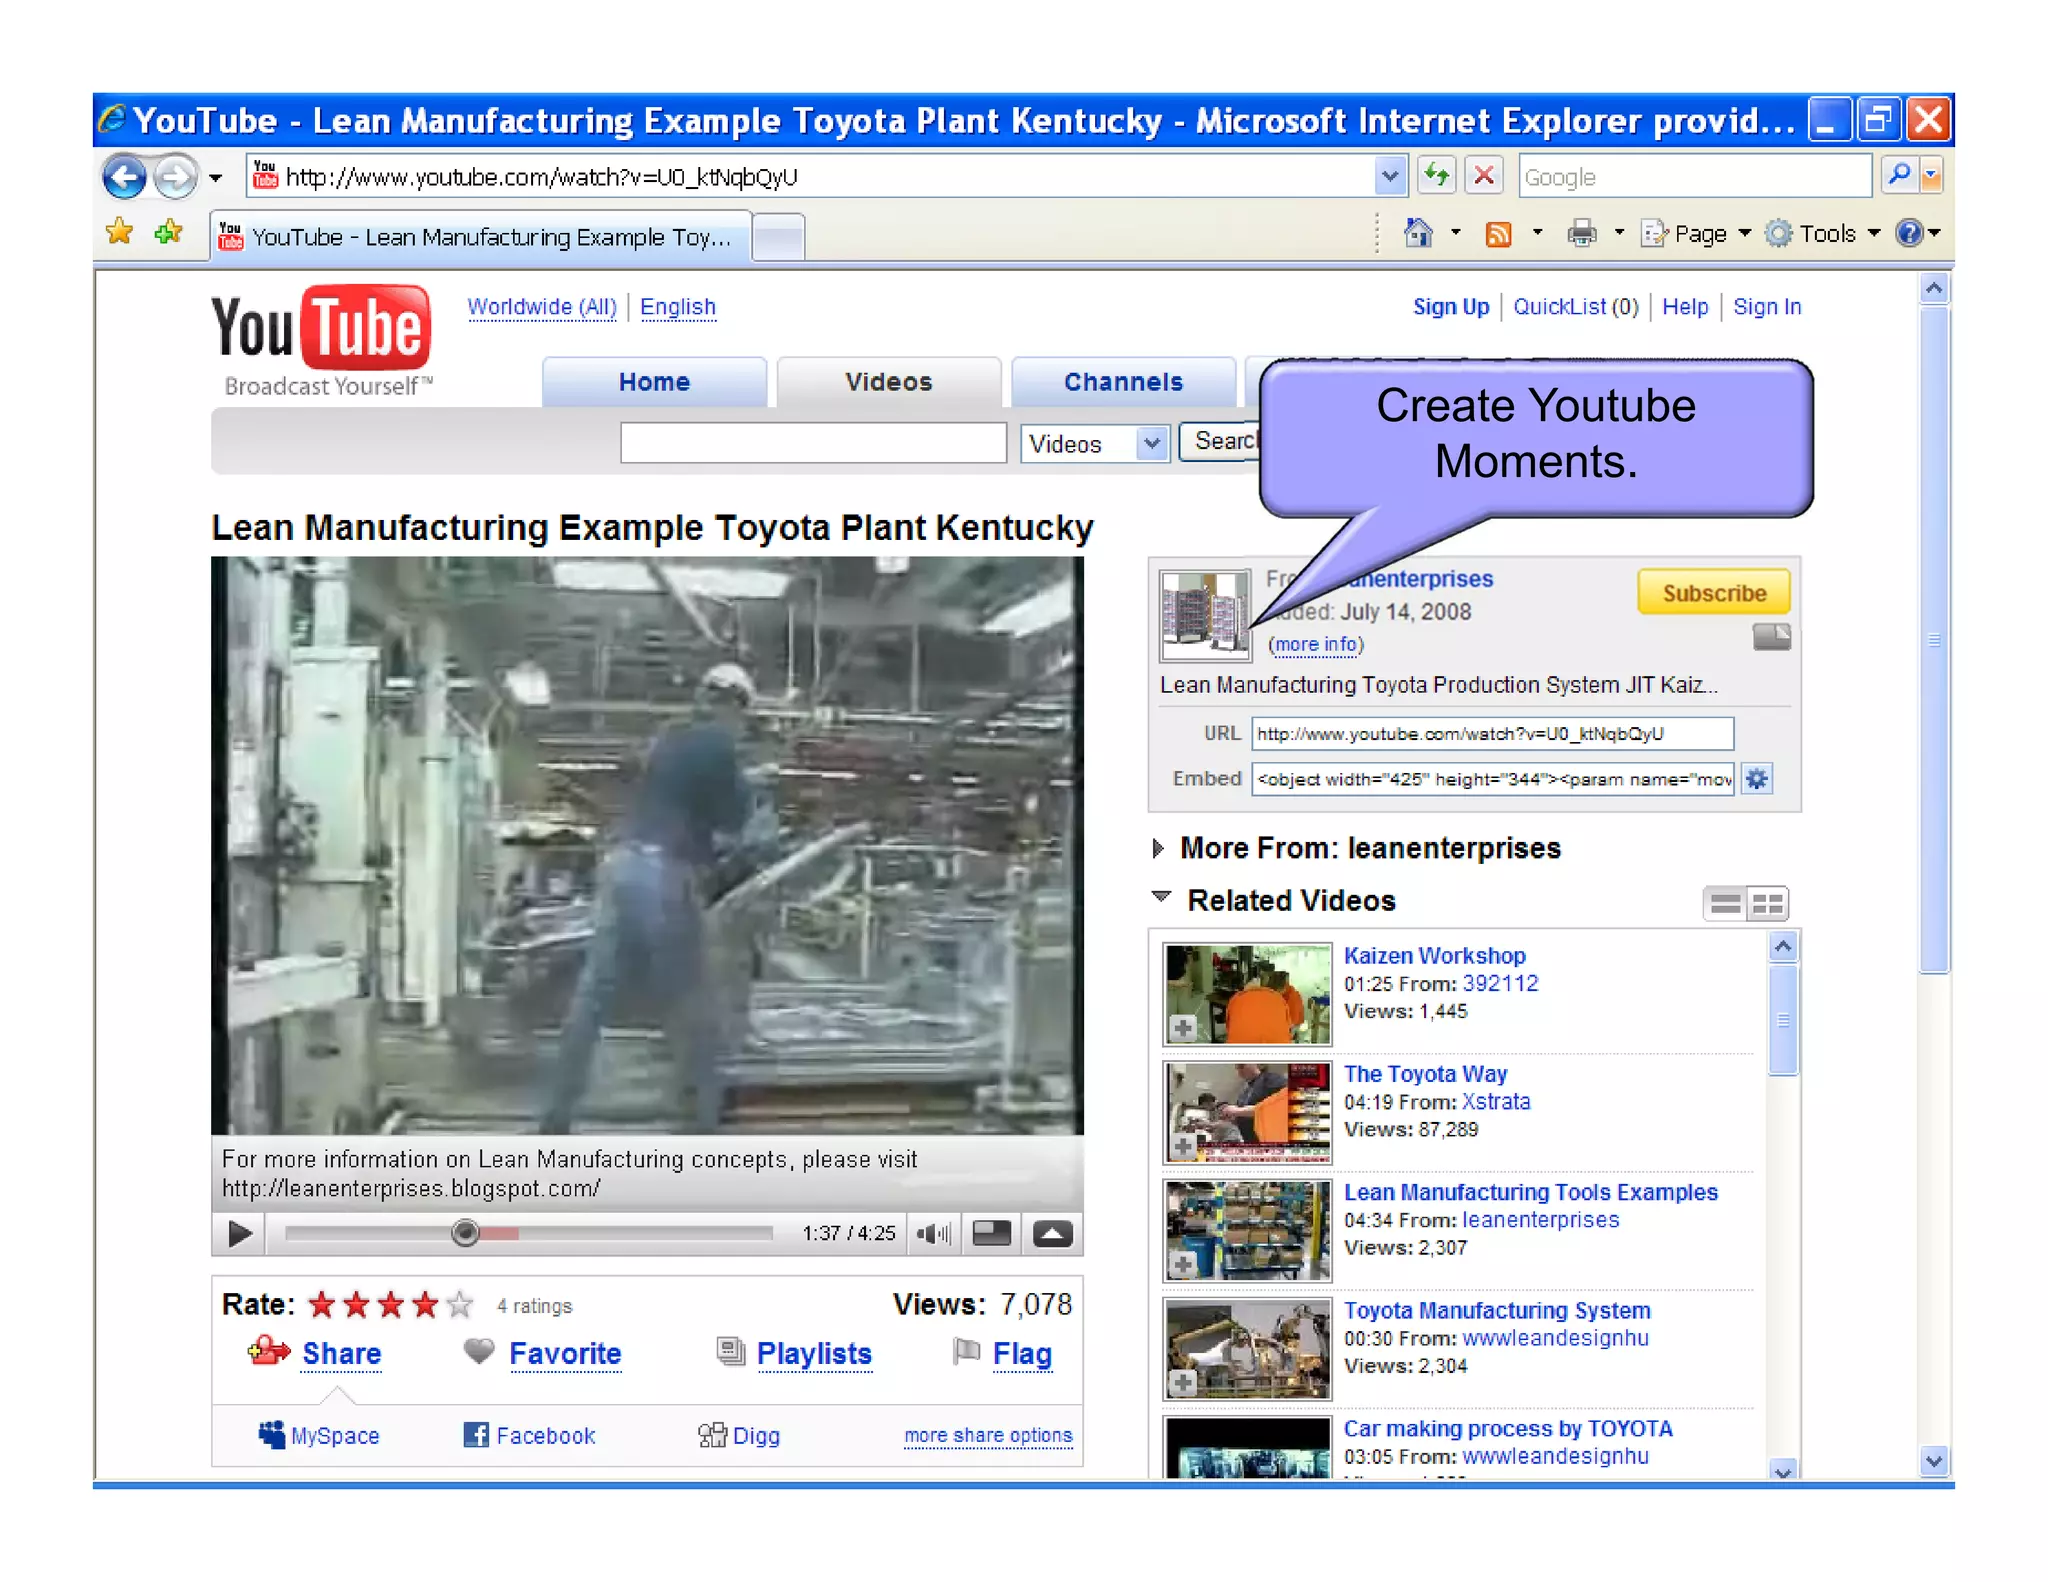Open the IE Help question mark icon
Viewport: 2048px width, 1582px height.
pyautogui.click(x=1909, y=233)
